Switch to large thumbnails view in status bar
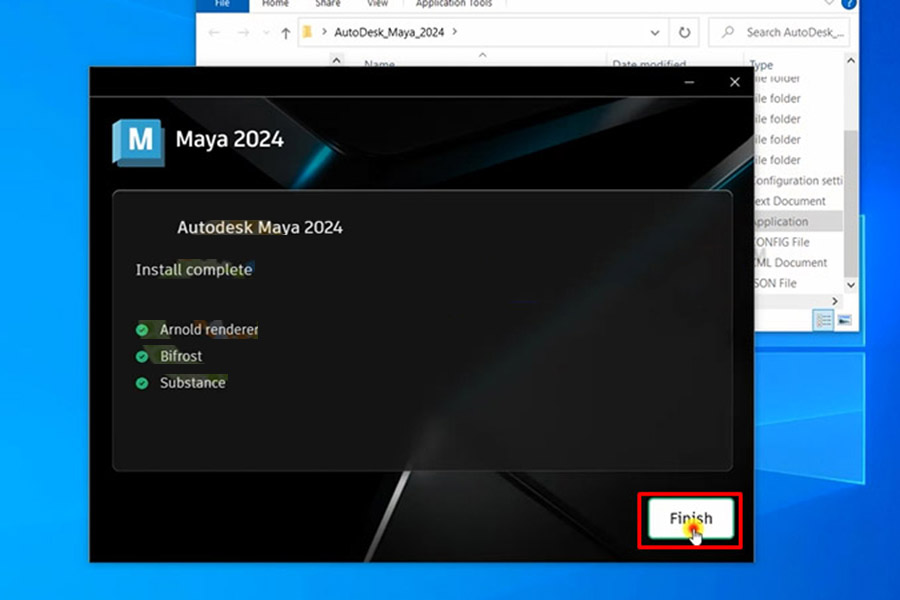Screen dimensions: 900x600 pyautogui.click(x=845, y=319)
